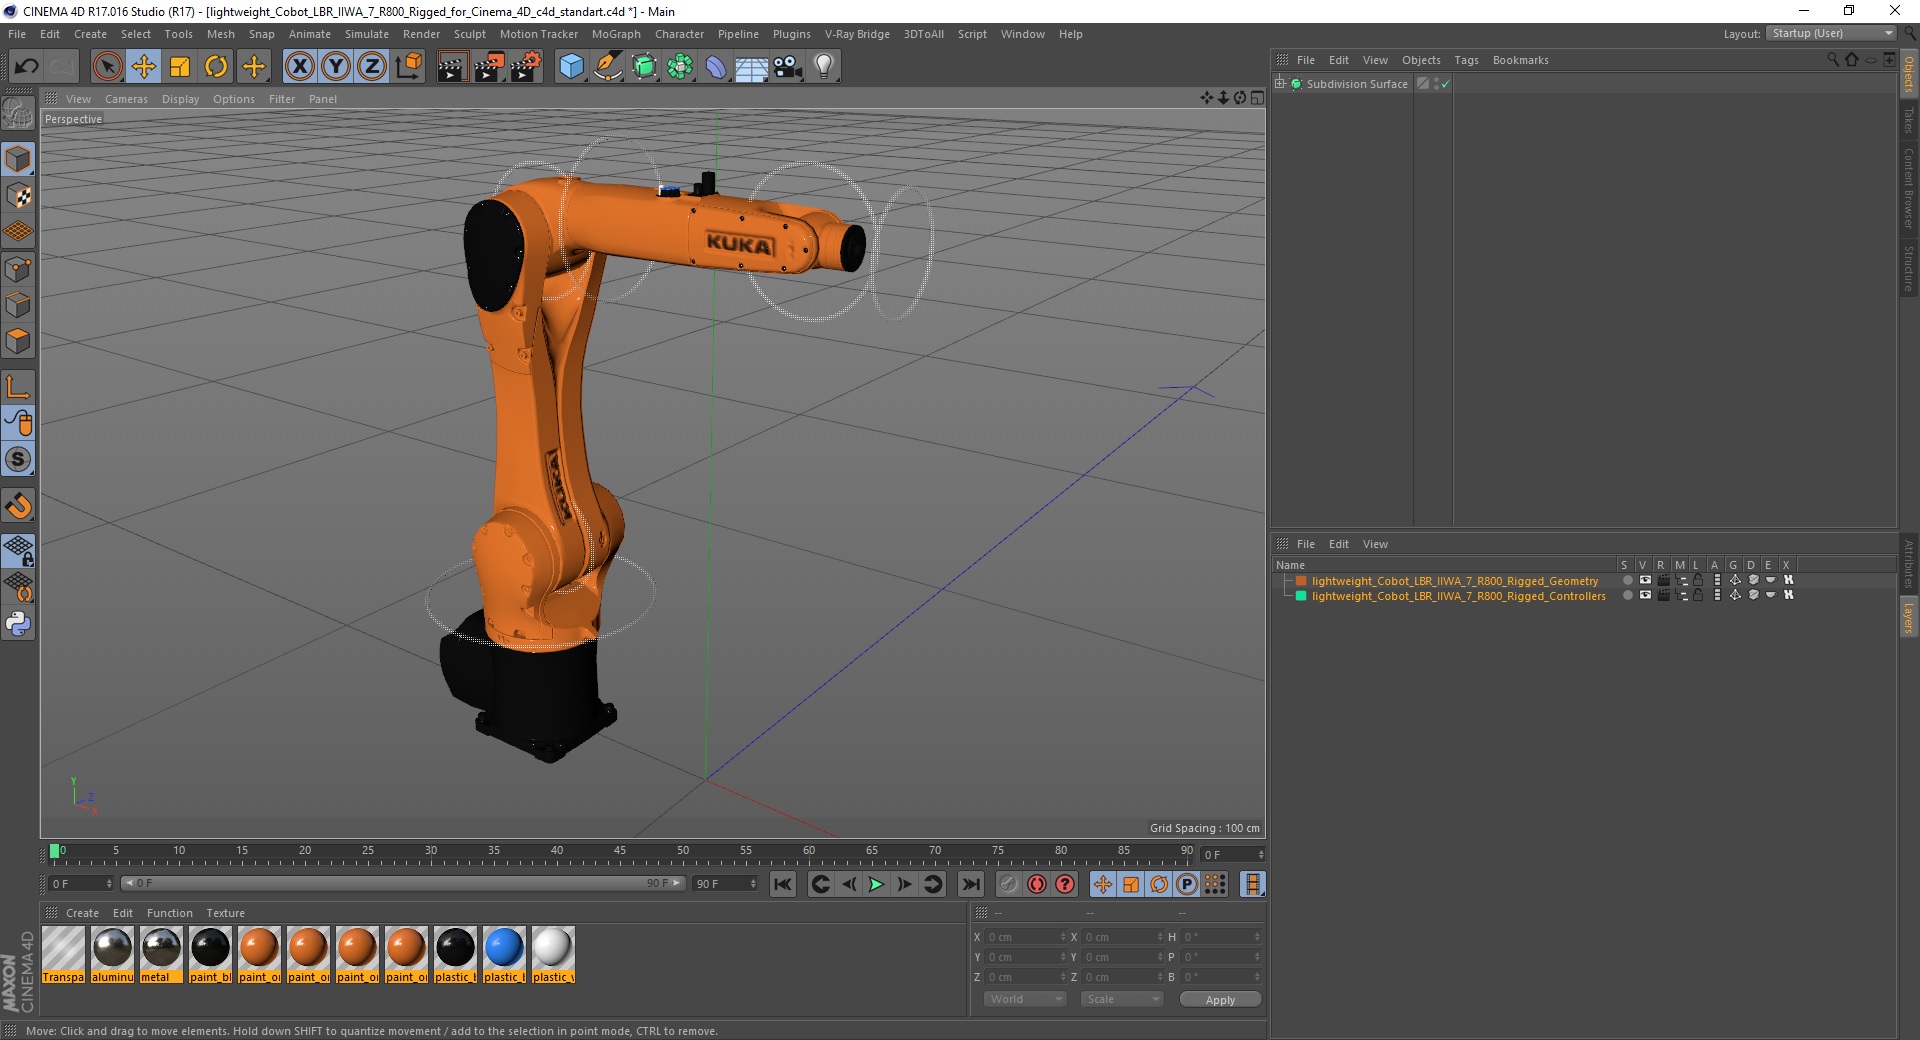Toggle visibility eye of Geometry layer
This screenshot has height=1040, width=1920.
click(x=1645, y=580)
